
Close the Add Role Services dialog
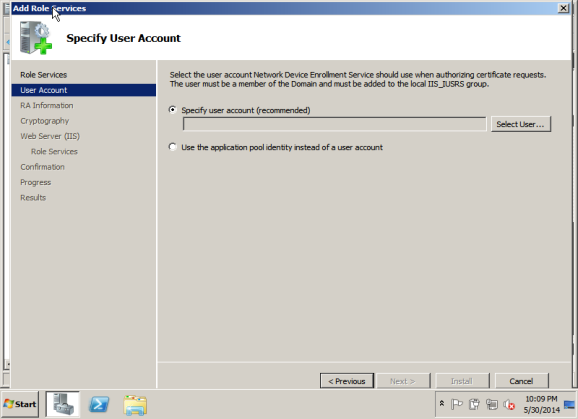click(563, 8)
